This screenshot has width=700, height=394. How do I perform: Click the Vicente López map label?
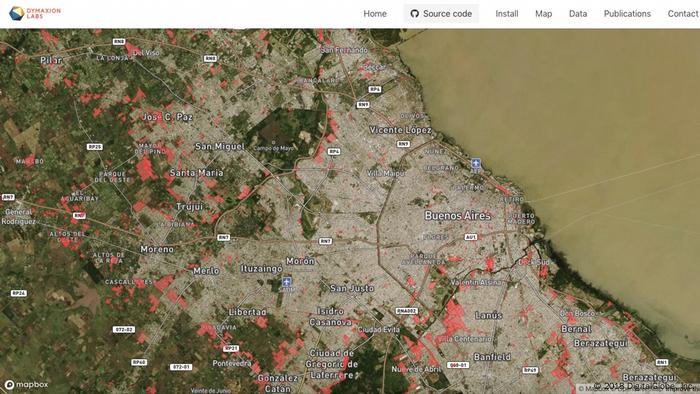[x=400, y=130]
